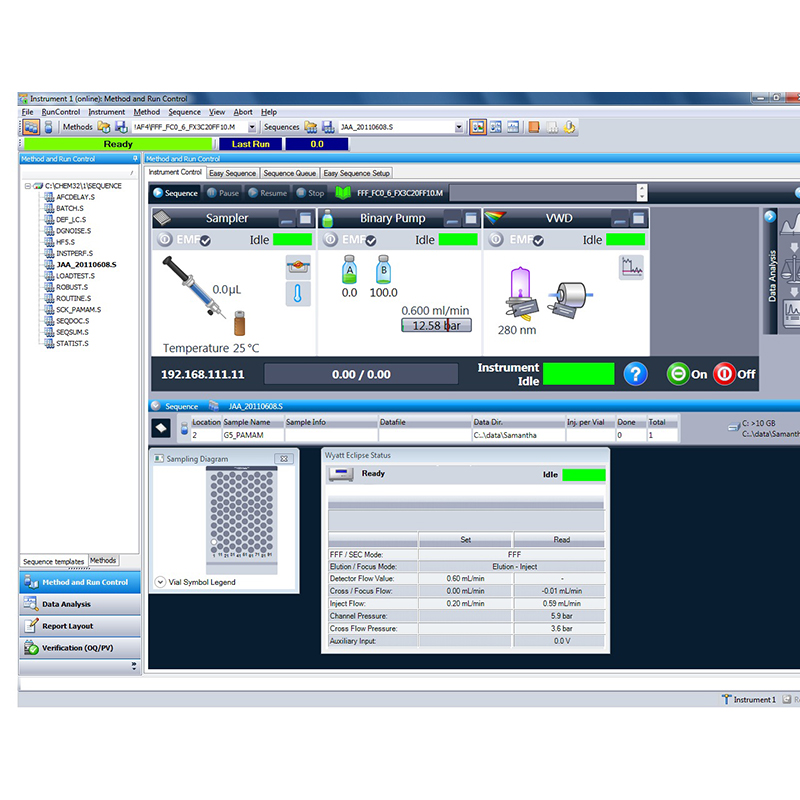Open the Instrument menu

tap(107, 112)
